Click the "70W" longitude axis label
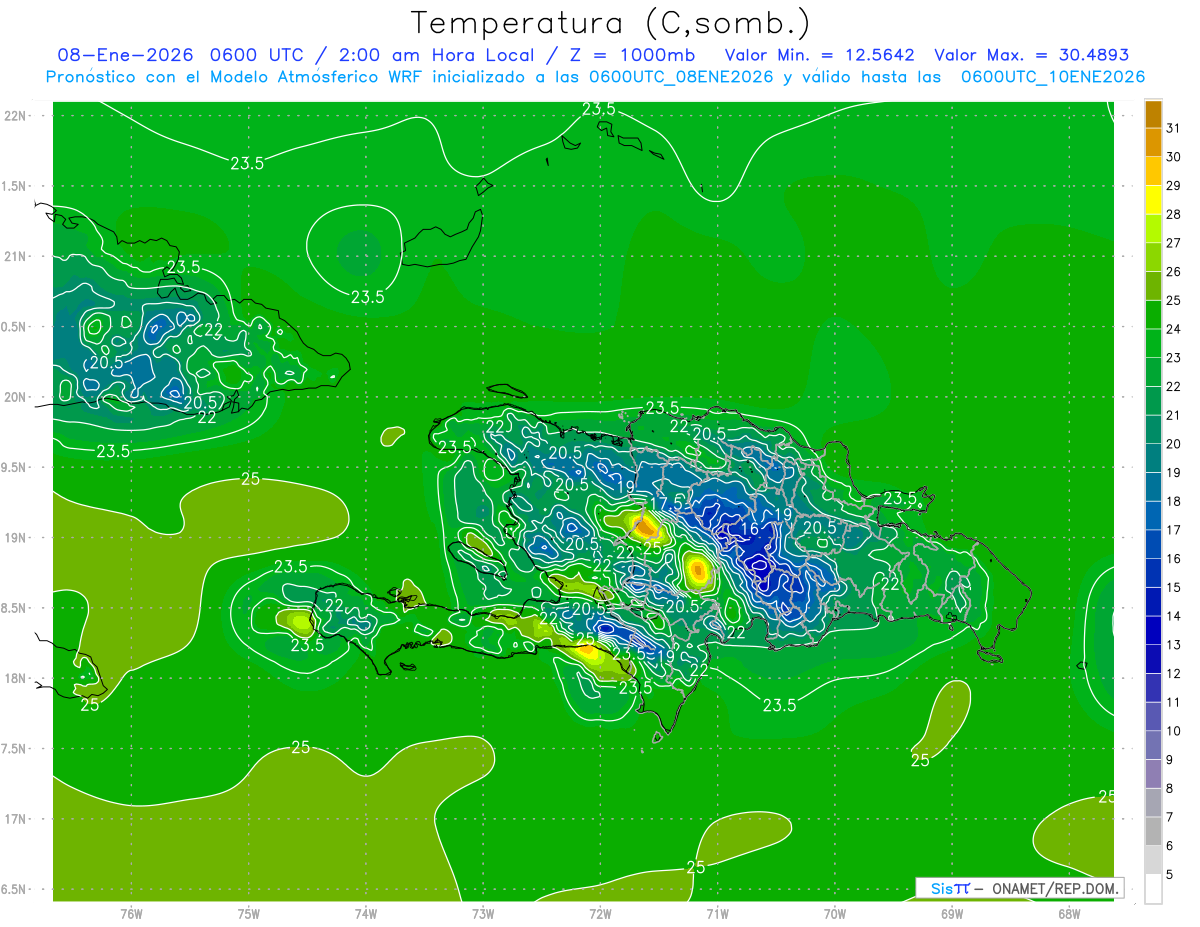Viewport: 1200px width, 927px height. [835, 914]
